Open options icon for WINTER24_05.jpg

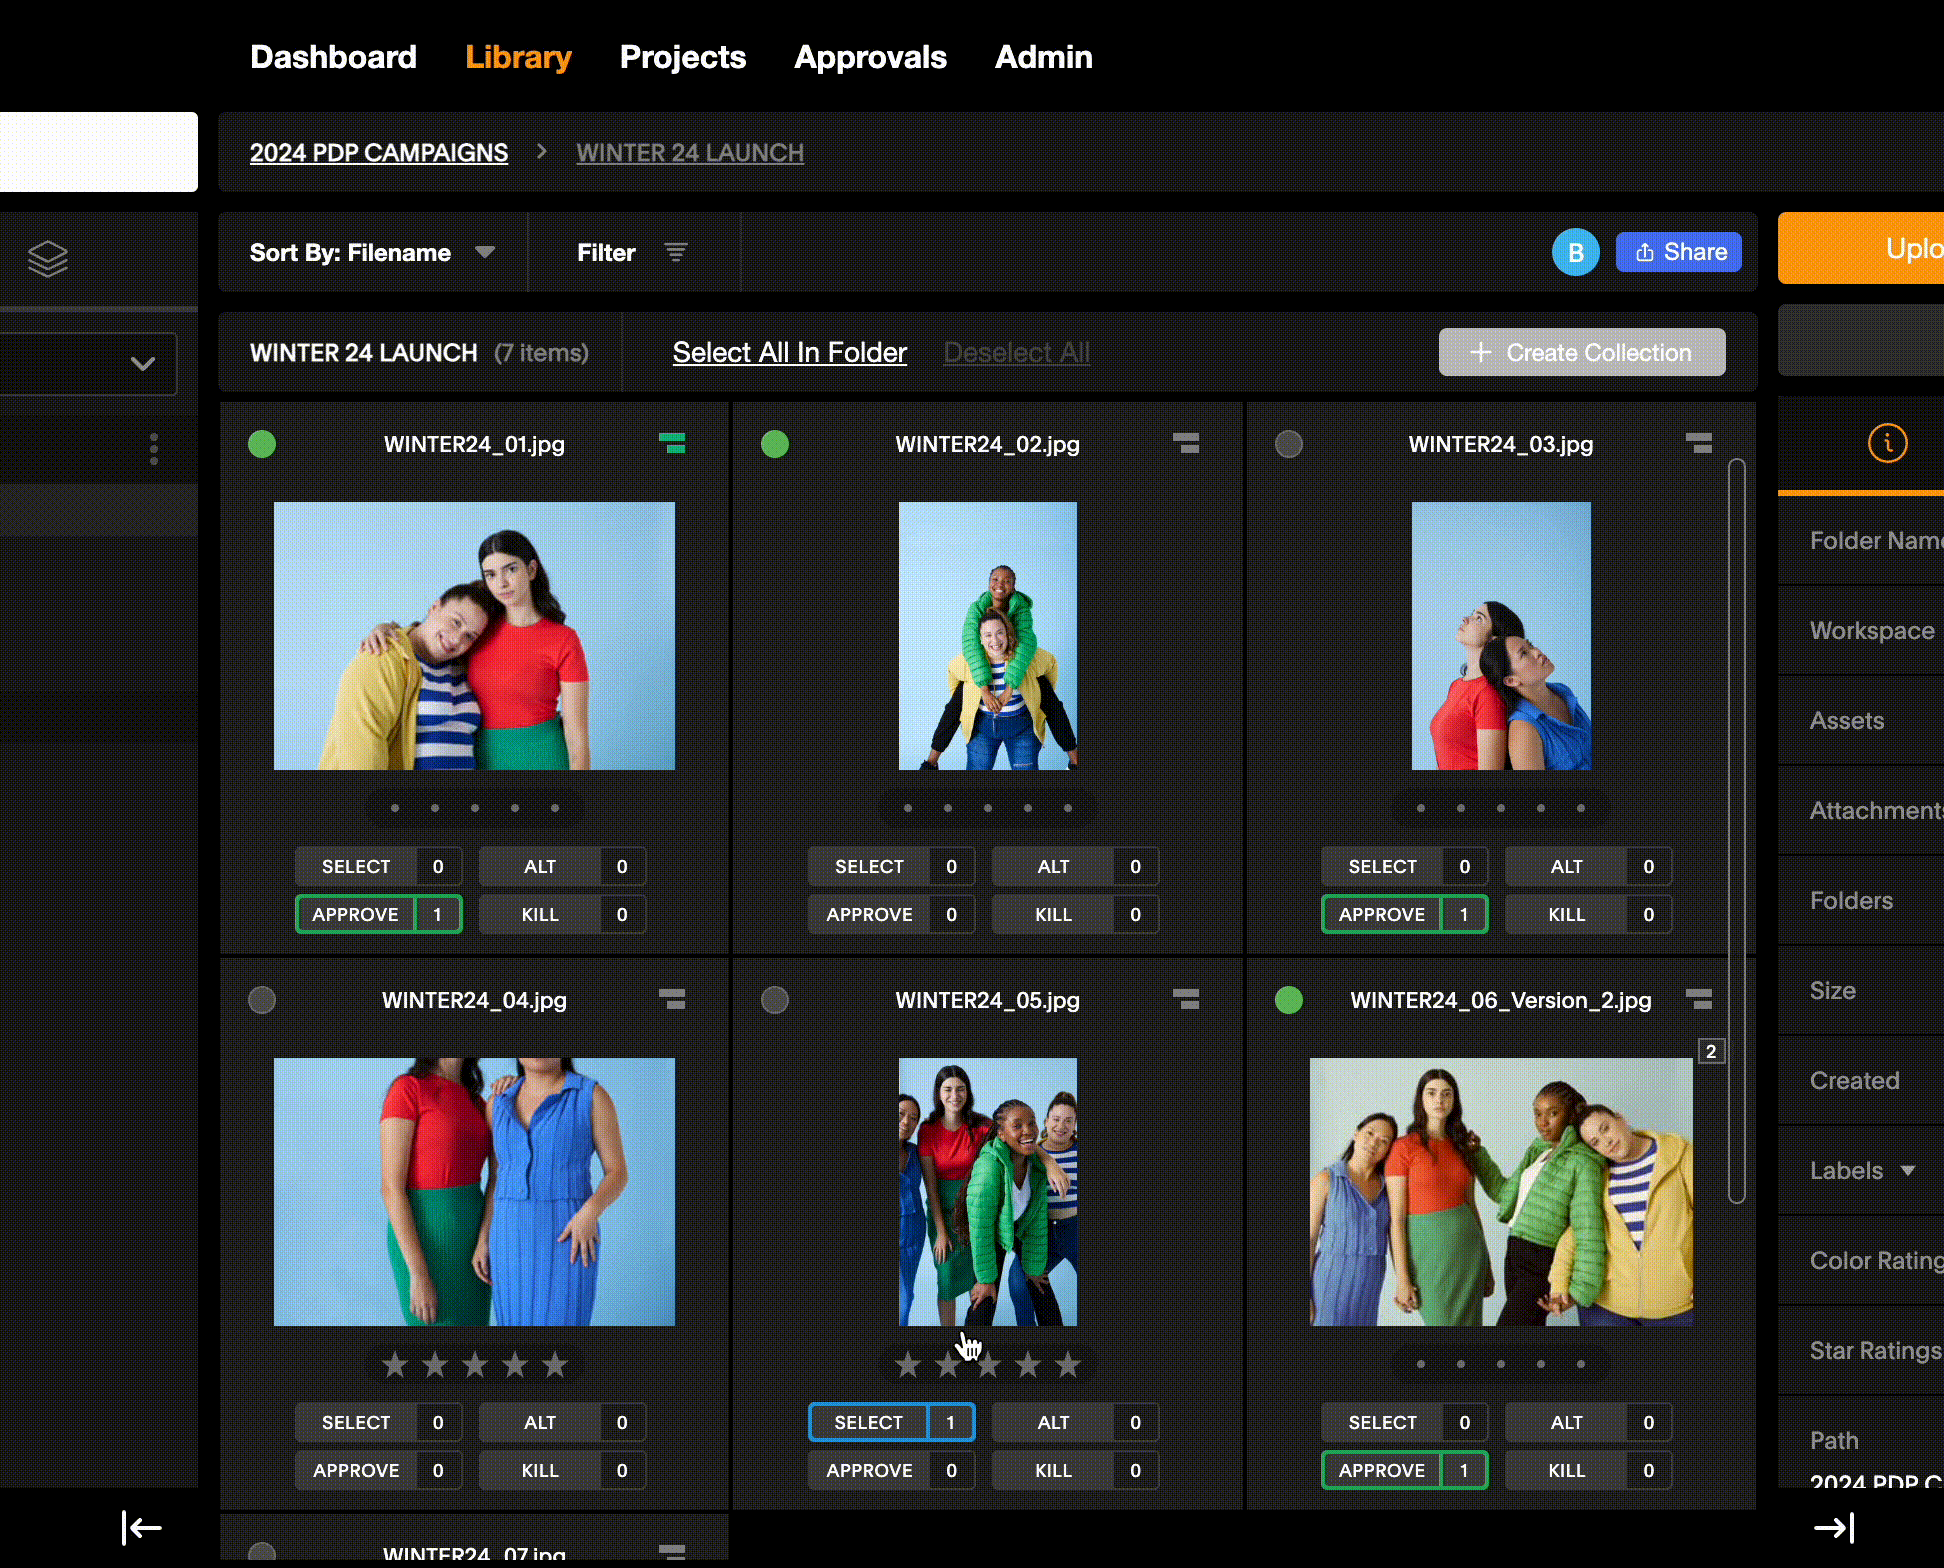pos(1186,999)
